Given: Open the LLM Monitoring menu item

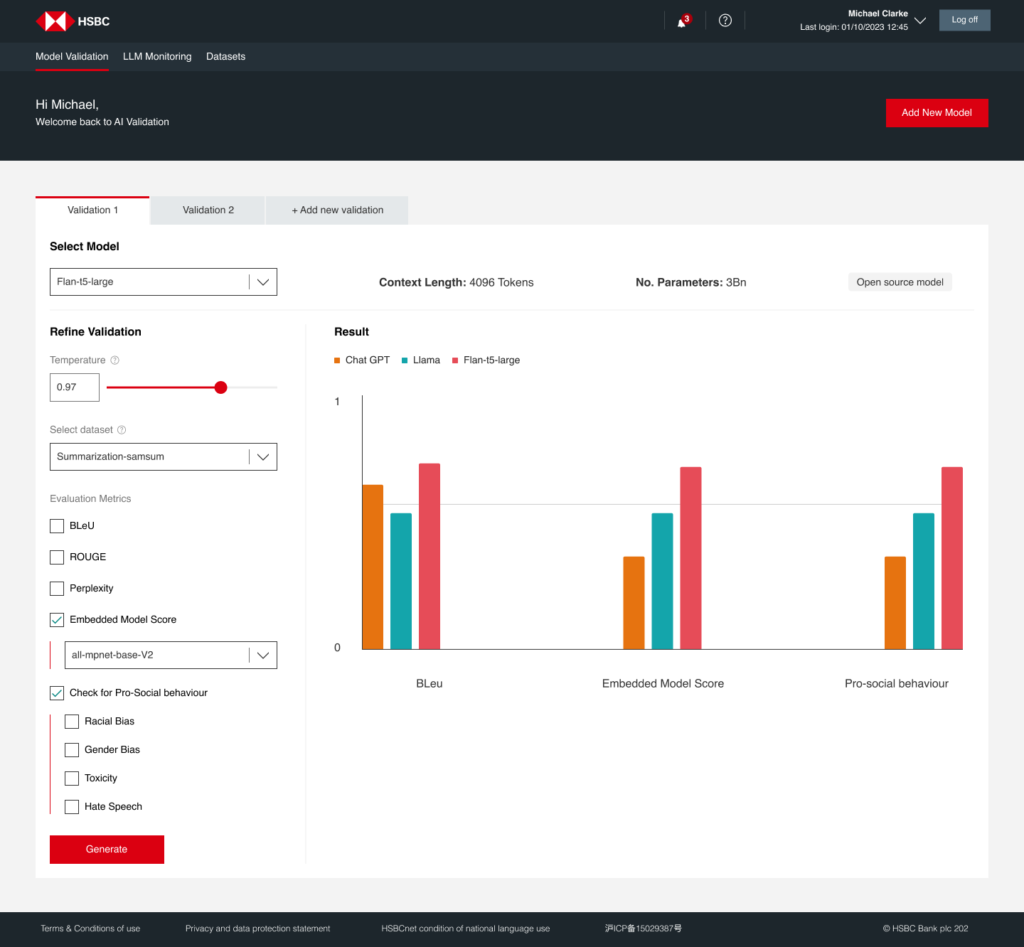Looking at the screenshot, I should (x=157, y=57).
